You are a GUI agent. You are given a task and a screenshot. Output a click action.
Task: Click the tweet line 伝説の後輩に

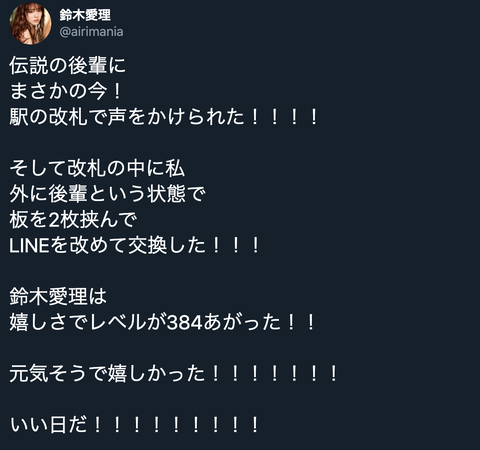(67, 65)
